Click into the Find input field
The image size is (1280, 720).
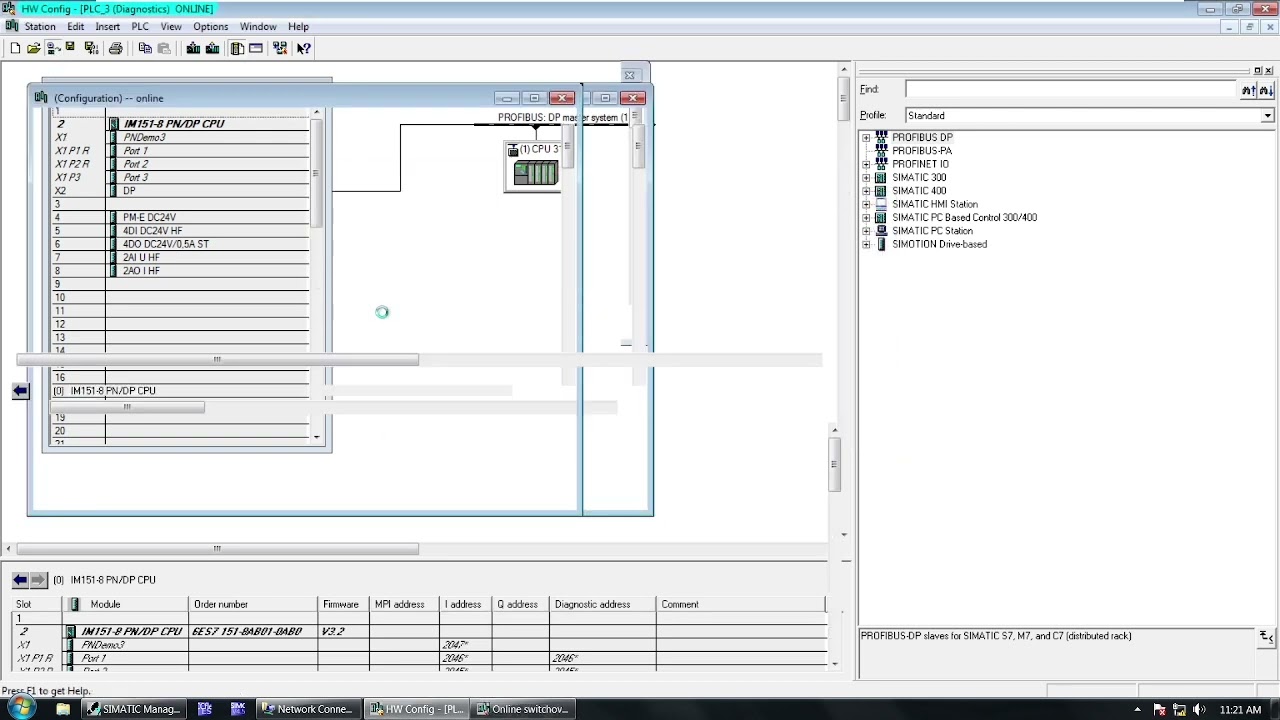(1071, 90)
